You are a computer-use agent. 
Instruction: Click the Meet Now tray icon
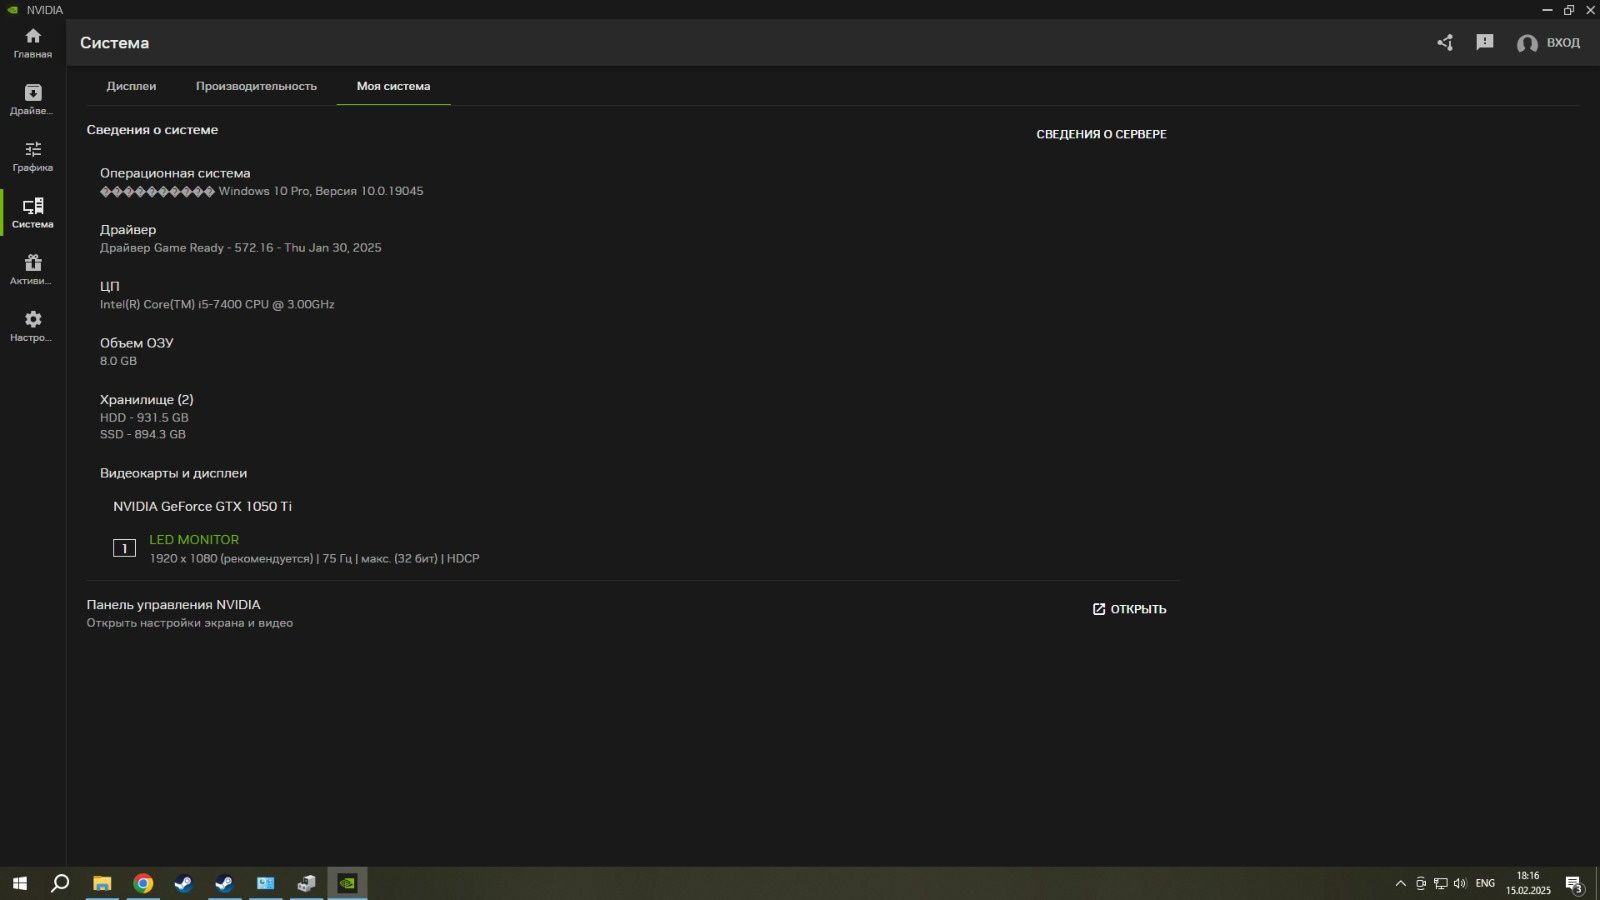[1420, 883]
